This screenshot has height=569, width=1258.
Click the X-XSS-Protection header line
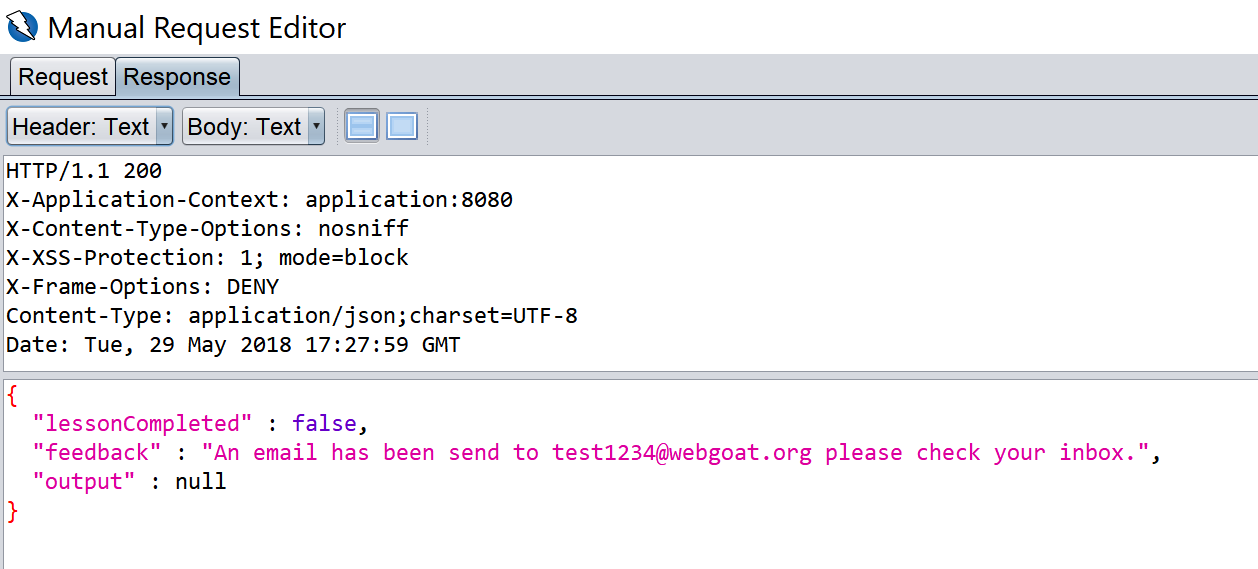[207, 258]
